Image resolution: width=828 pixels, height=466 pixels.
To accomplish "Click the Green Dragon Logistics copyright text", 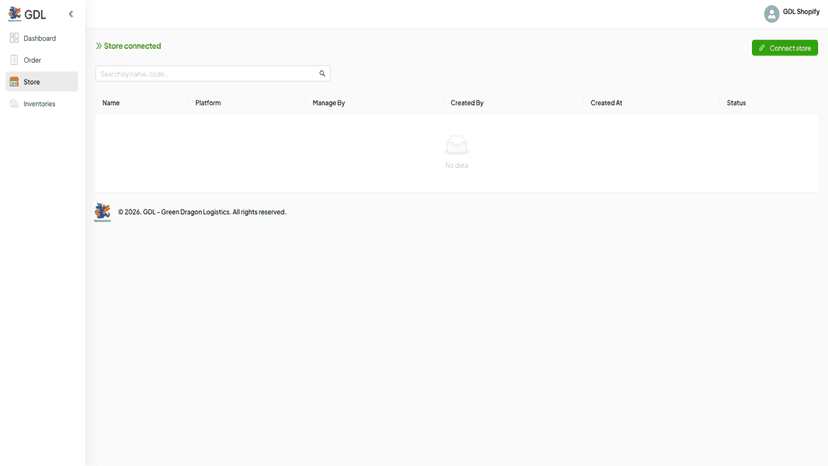I will pos(202,212).
